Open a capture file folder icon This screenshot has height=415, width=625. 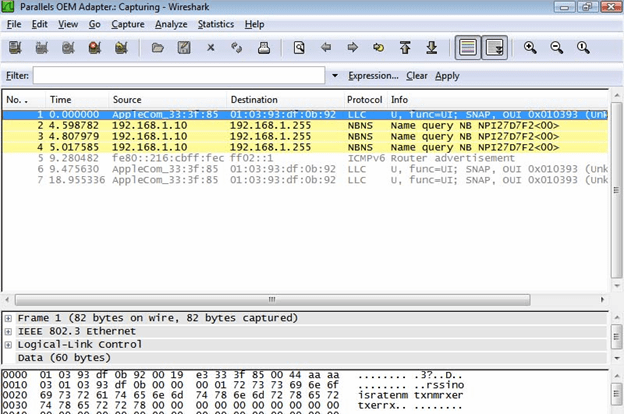coord(158,48)
